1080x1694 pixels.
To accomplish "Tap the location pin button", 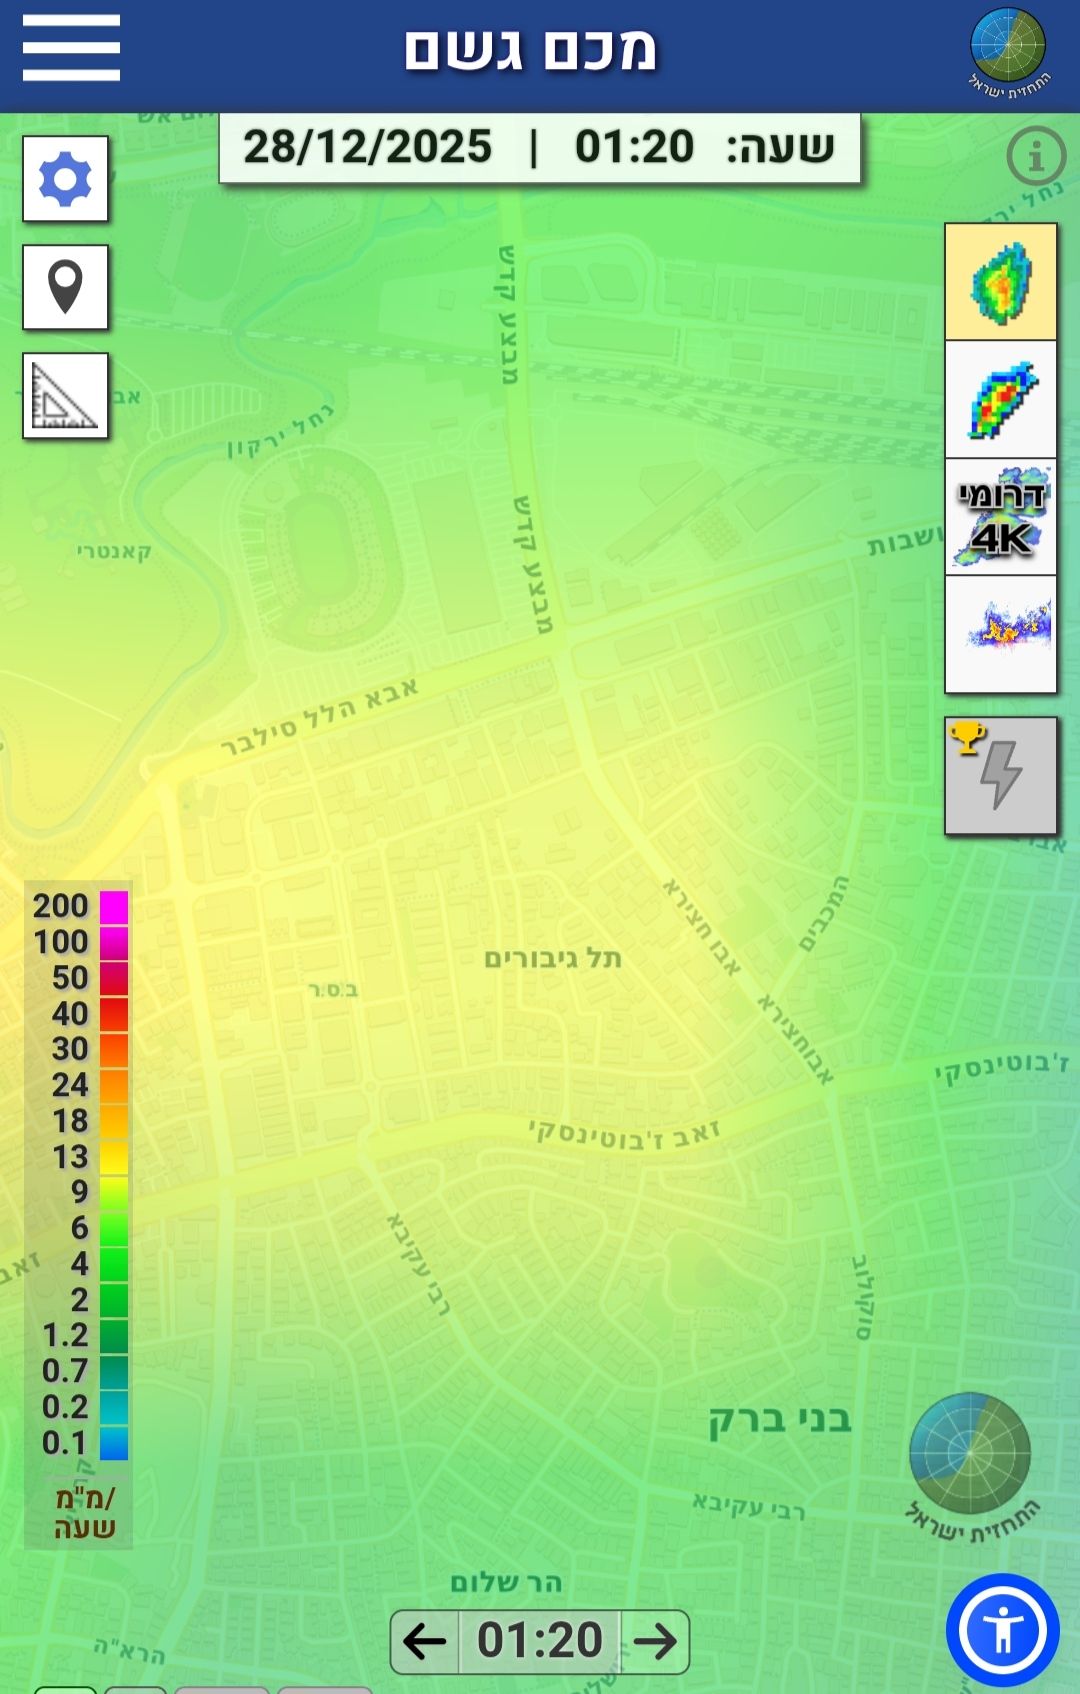I will pyautogui.click(x=66, y=287).
